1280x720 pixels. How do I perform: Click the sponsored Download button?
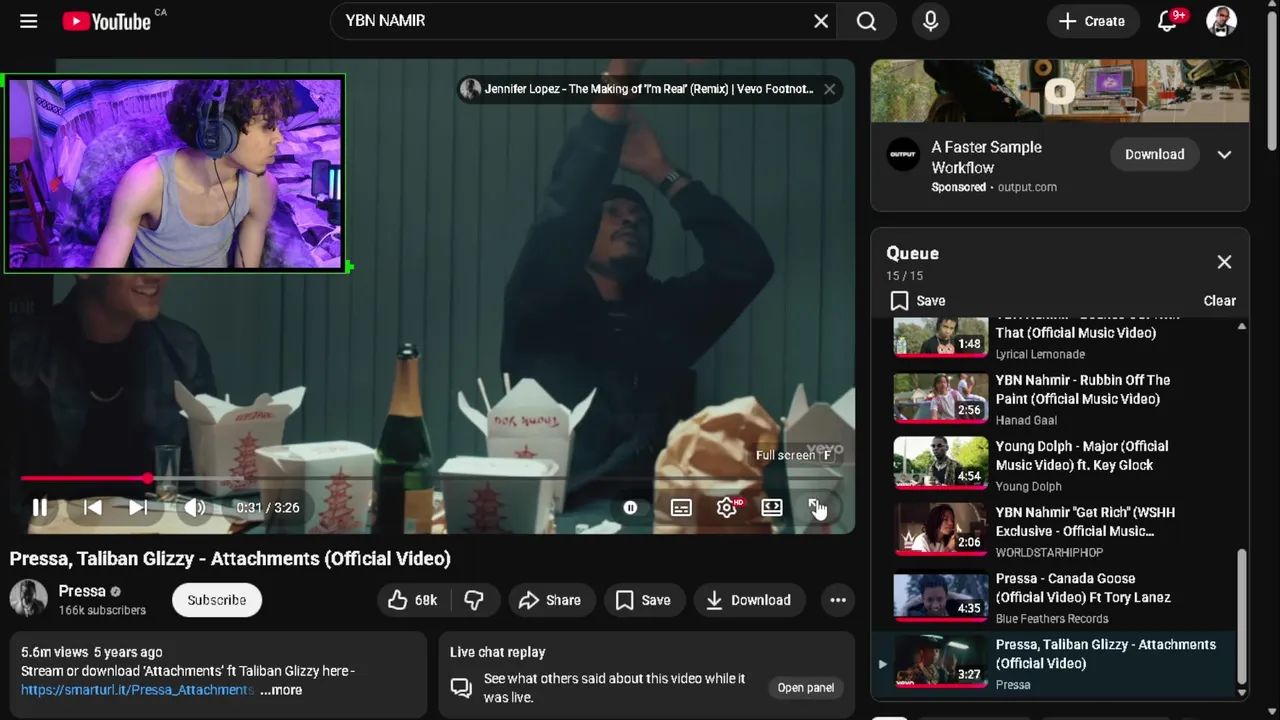(x=1154, y=154)
